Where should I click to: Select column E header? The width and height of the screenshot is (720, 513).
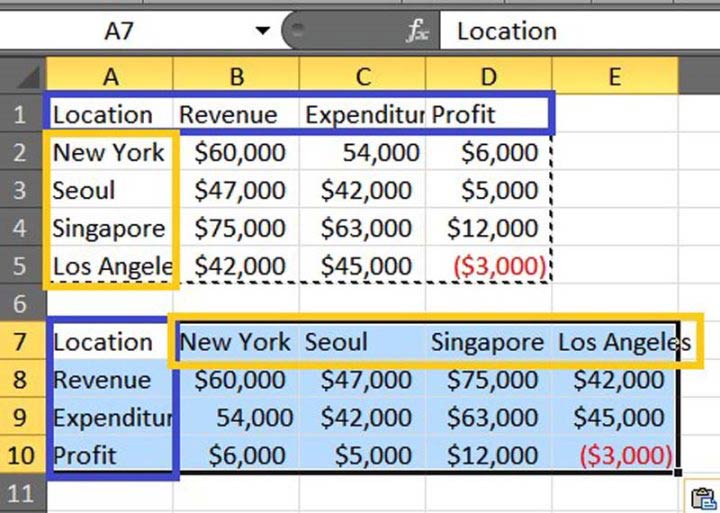615,76
